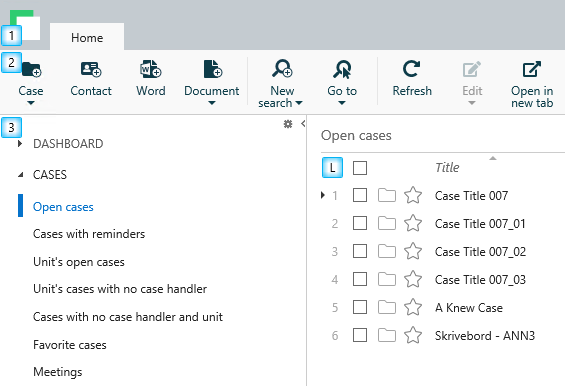Image resolution: width=565 pixels, height=386 pixels.
Task: Open the Favorite cases view
Action: coord(70,345)
